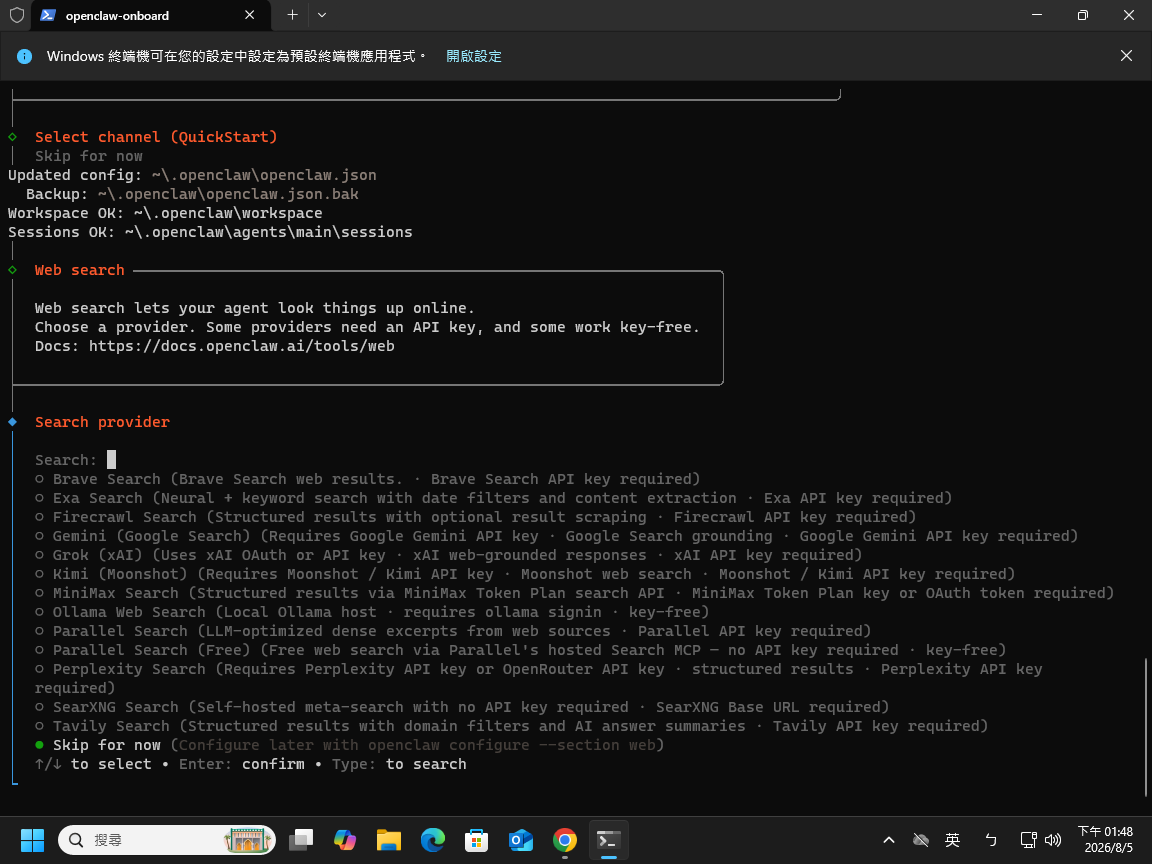This screenshot has height=864, width=1152.
Task: Select Brave Search radio option
Action: (40, 479)
